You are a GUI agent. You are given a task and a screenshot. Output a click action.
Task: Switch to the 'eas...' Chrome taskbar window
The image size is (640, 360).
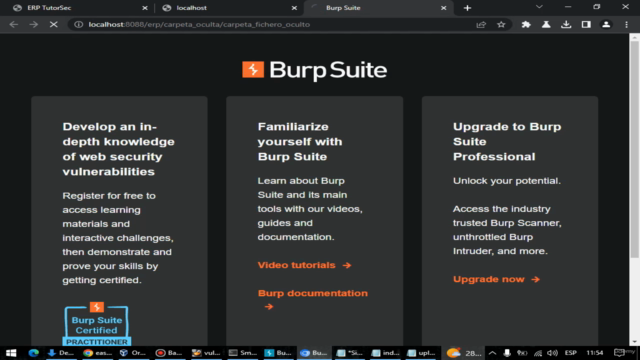pyautogui.click(x=97, y=353)
